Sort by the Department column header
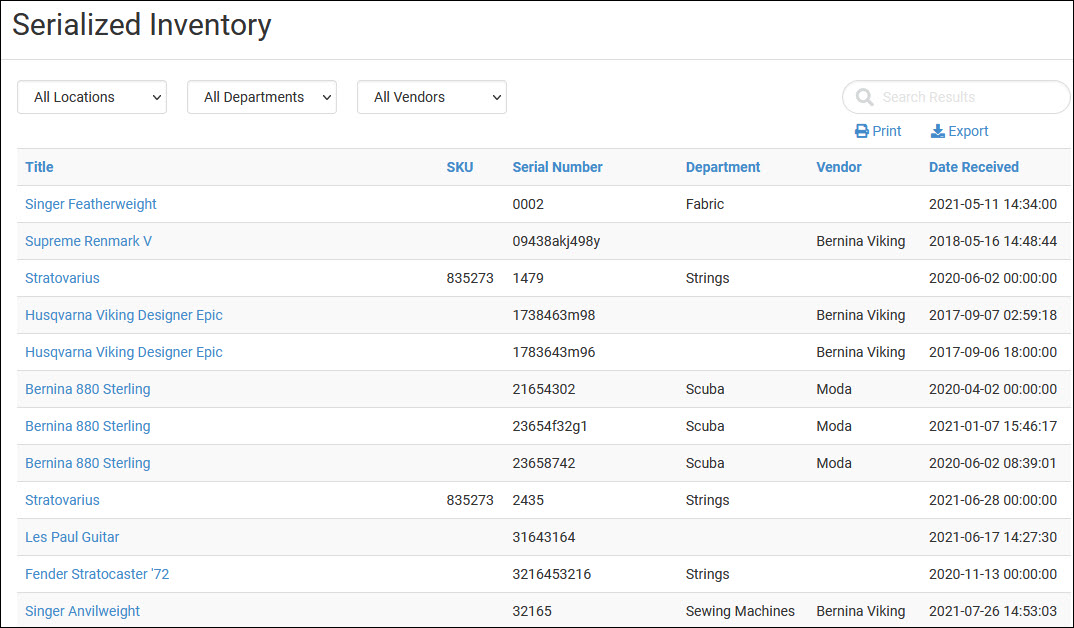 point(723,167)
